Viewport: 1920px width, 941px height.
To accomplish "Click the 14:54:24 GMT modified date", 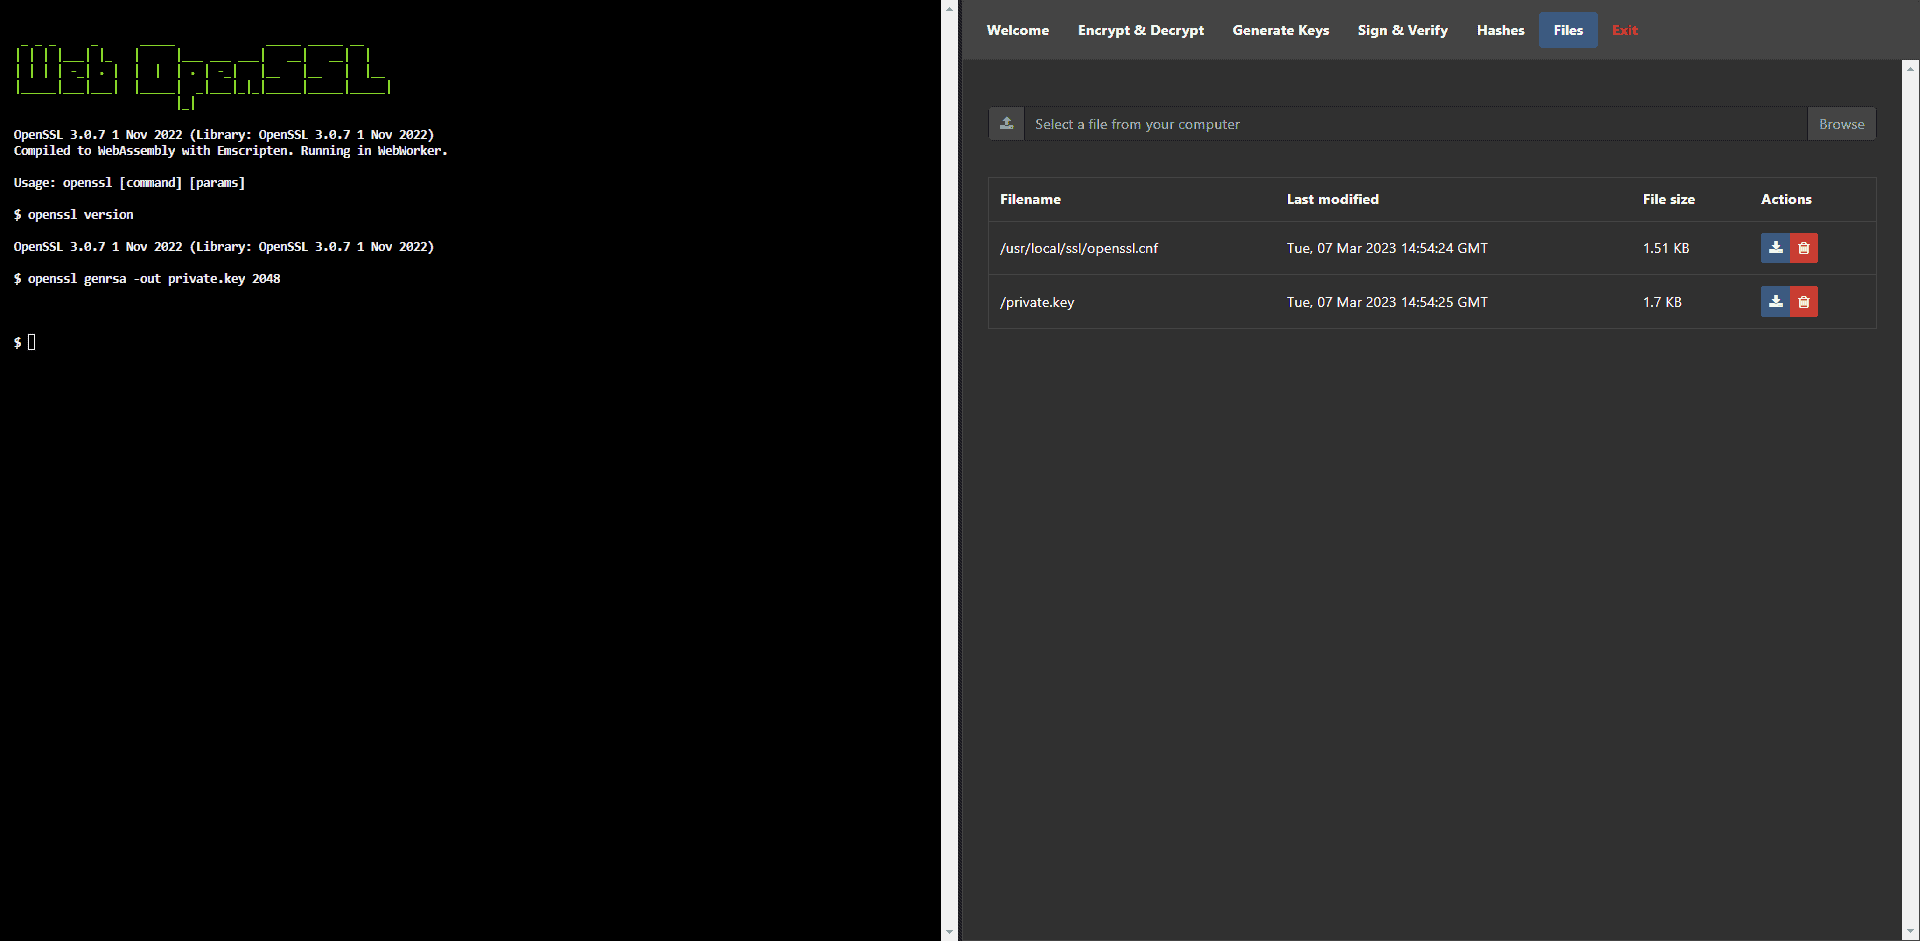I will pos(1387,248).
